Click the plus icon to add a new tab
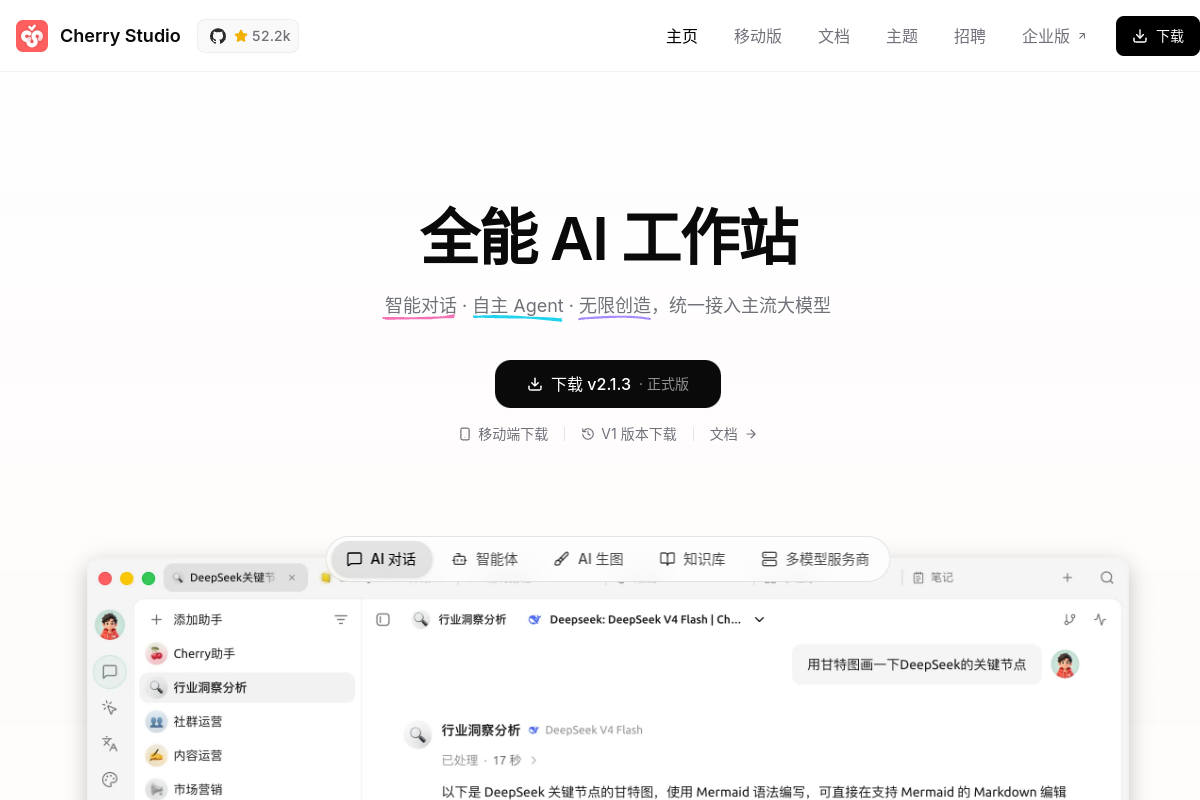The height and width of the screenshot is (800, 1200). (1067, 578)
